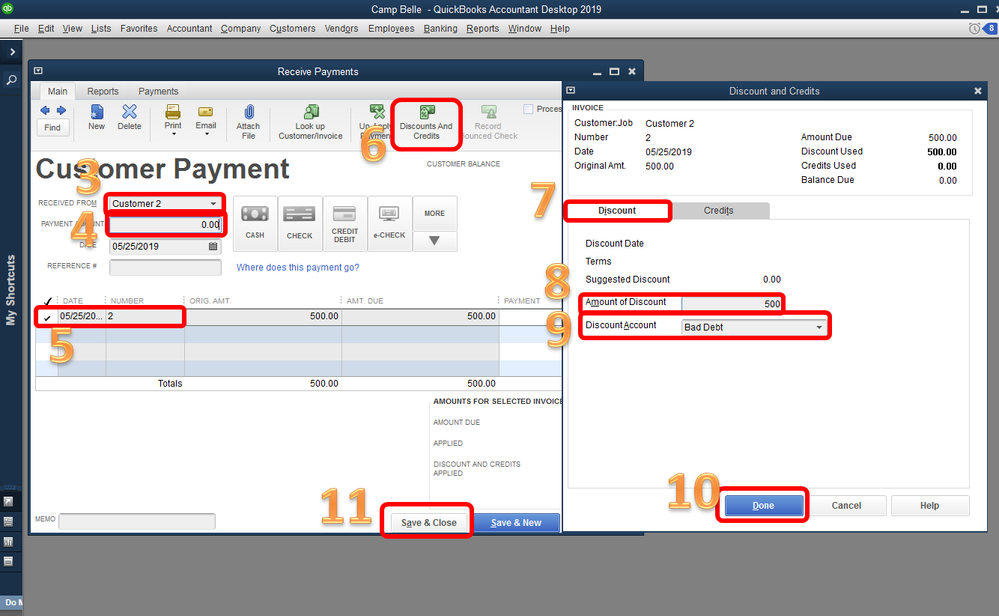The width and height of the screenshot is (999, 616).
Task: Expand more payment methods arrow
Action: (435, 241)
